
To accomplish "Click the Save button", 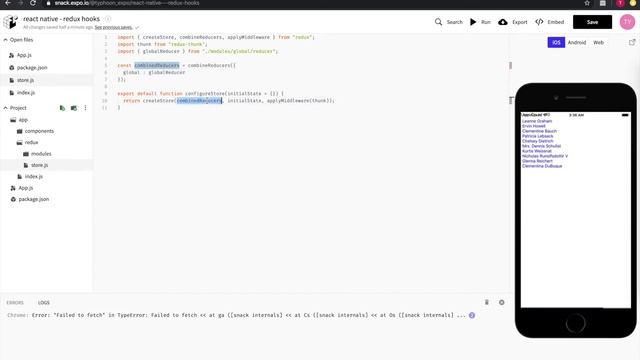I will [x=592, y=22].
